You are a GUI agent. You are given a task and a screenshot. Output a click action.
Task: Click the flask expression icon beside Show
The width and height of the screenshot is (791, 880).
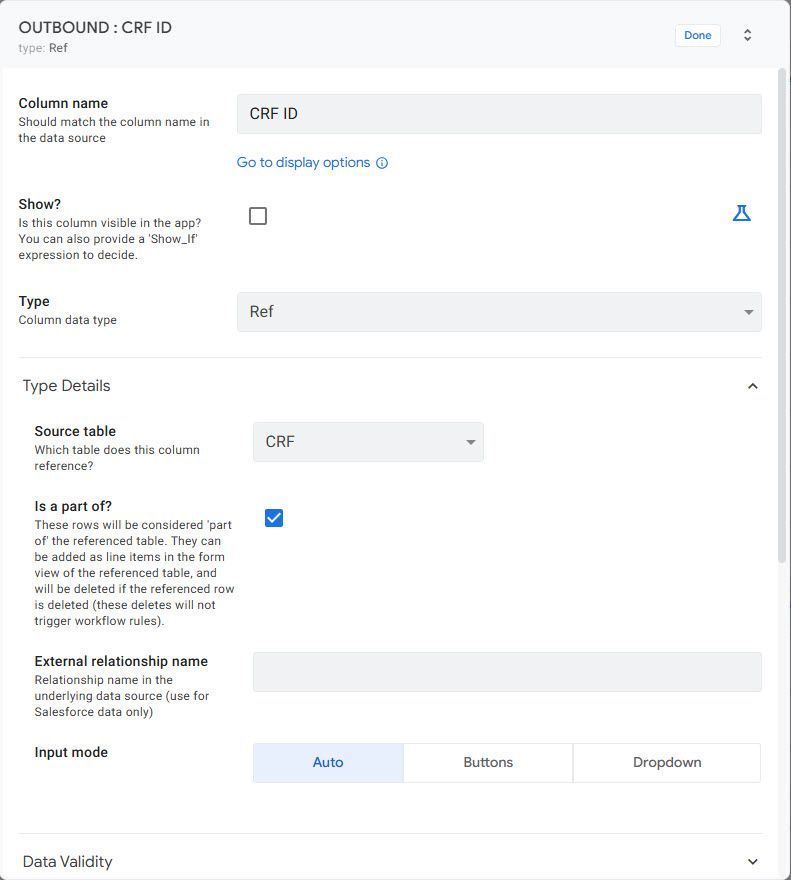[x=741, y=213]
